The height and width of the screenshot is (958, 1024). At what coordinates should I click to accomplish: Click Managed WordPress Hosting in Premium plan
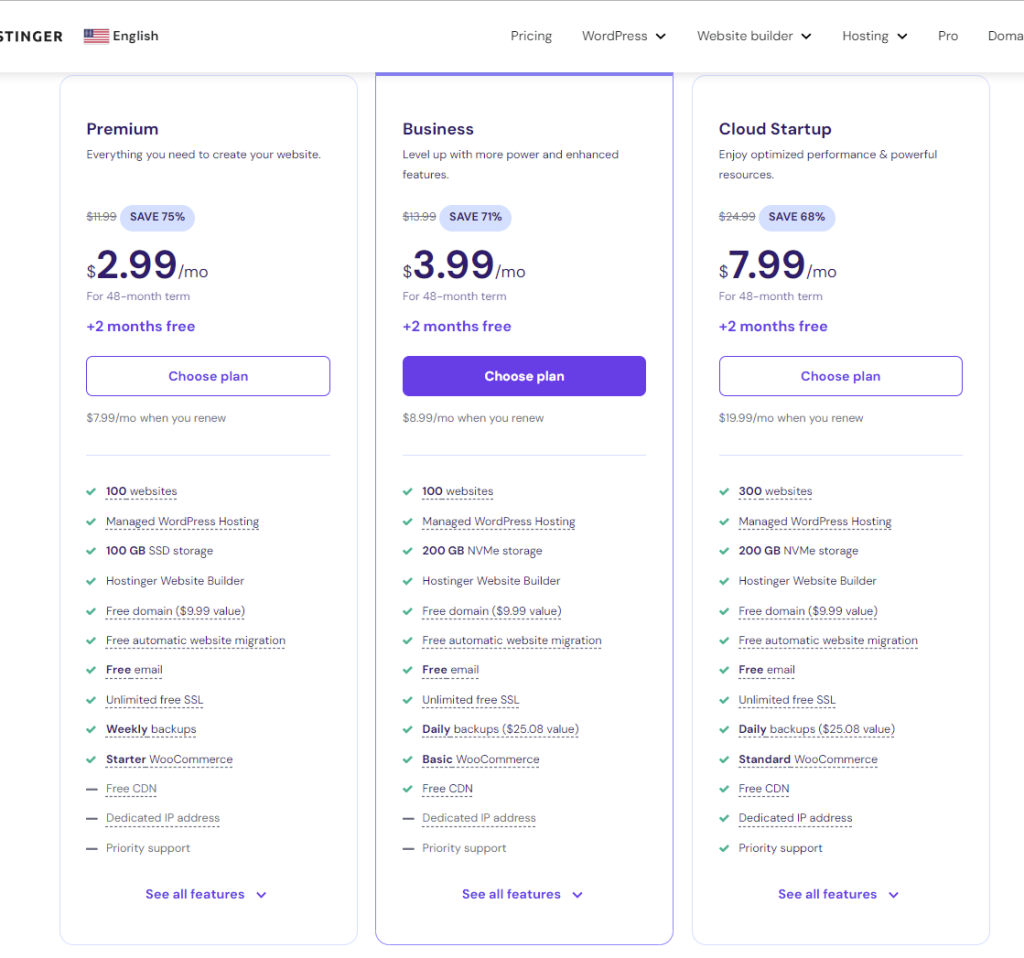[182, 521]
